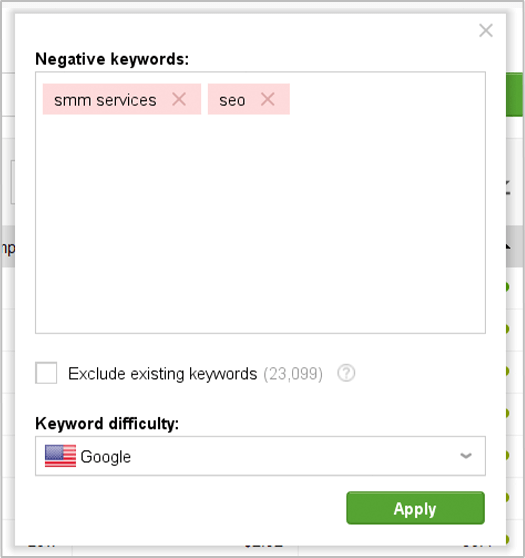This screenshot has height=558, width=525.
Task: Toggle via the "Exclude existing keywords" label
Action: point(162,374)
